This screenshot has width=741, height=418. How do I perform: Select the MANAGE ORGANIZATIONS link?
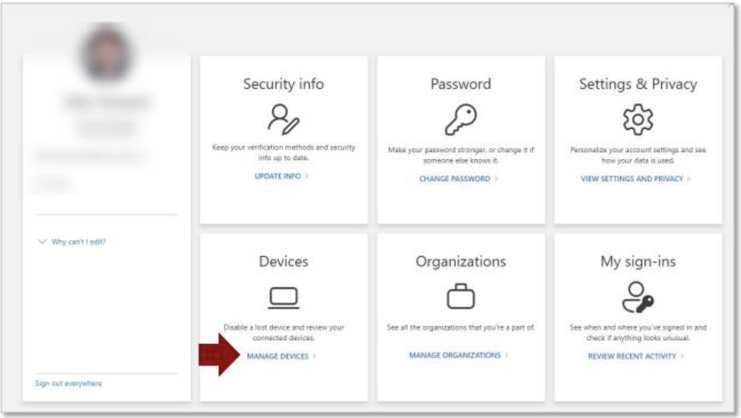tap(458, 355)
